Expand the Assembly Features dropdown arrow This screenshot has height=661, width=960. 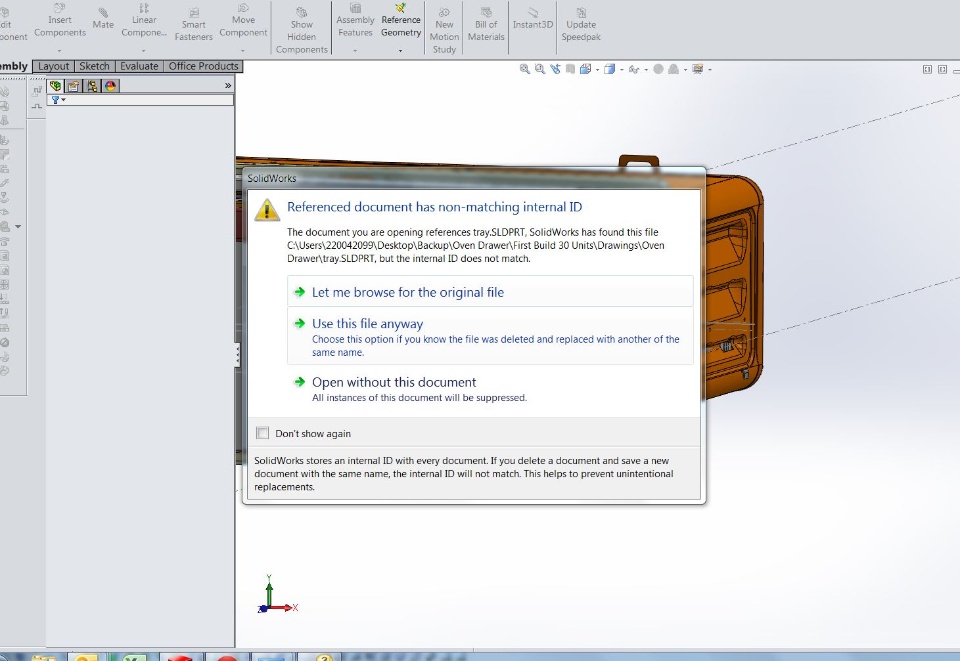[x=355, y=51]
